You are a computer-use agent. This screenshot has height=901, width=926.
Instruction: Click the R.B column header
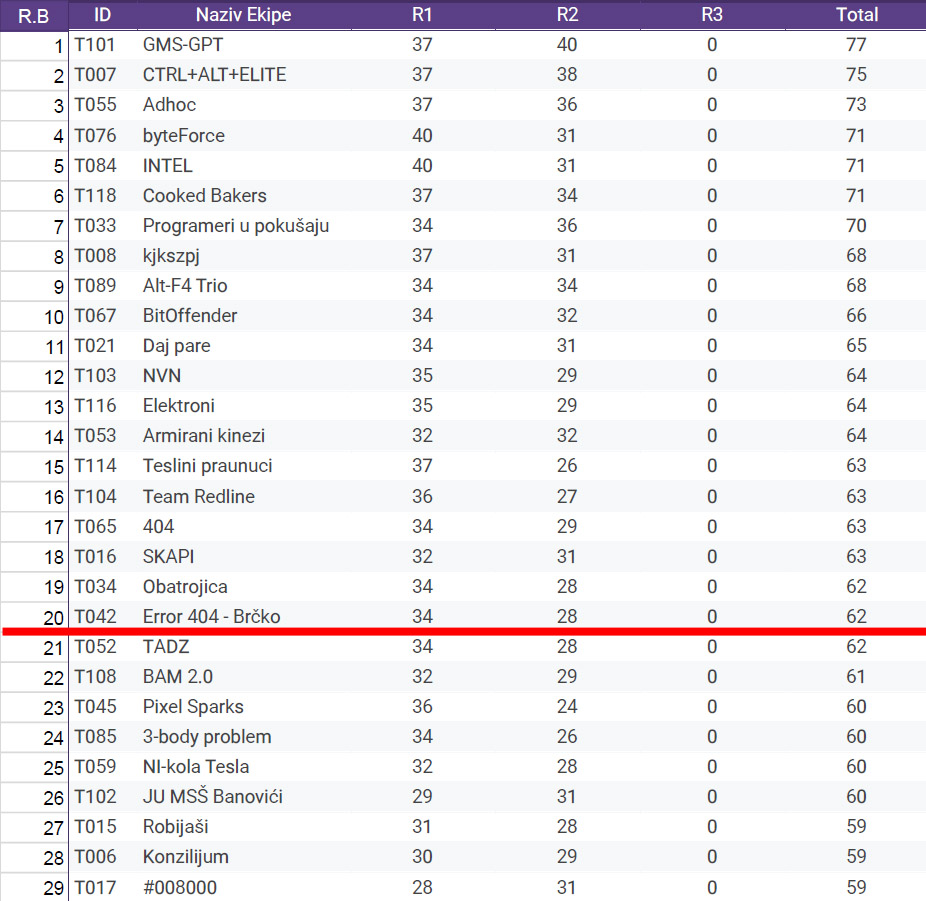(35, 14)
